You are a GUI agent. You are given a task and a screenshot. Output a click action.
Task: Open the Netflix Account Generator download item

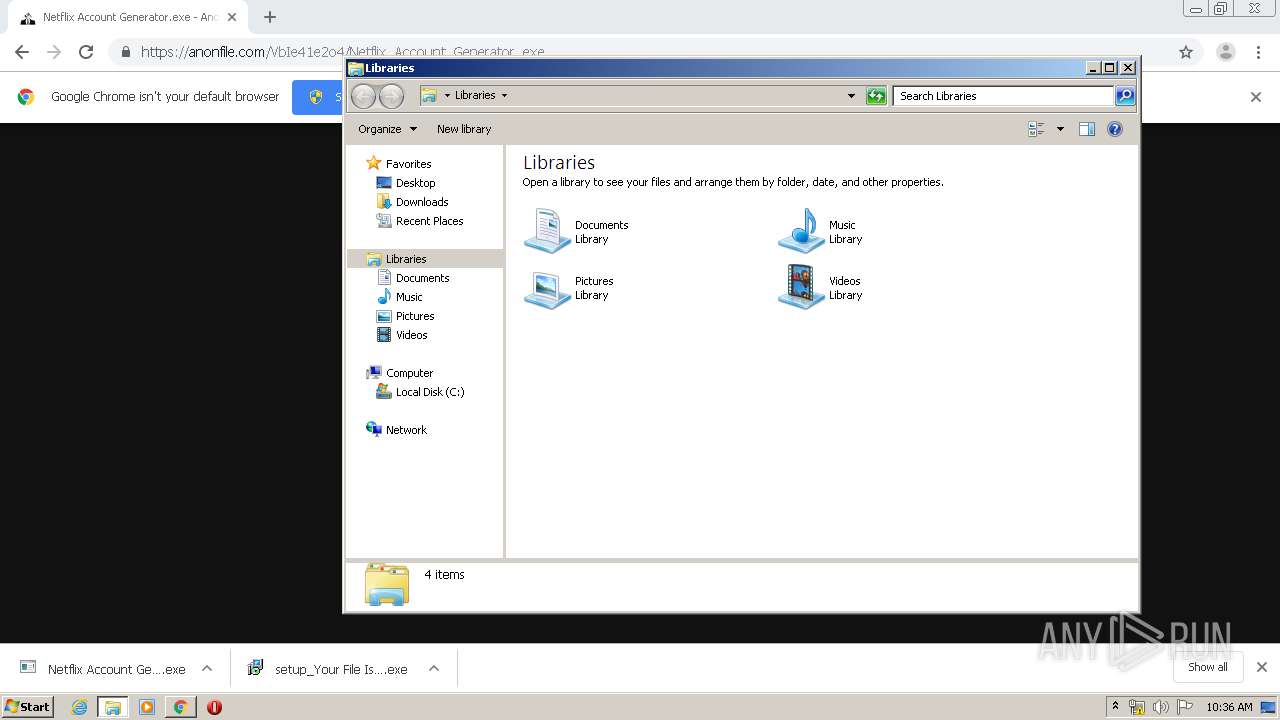(102, 669)
